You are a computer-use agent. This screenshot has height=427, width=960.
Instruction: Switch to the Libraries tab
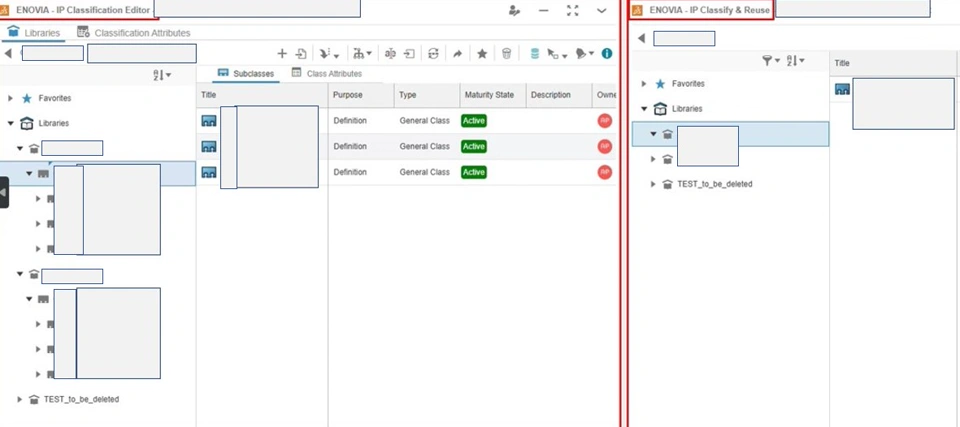click(x=34, y=32)
